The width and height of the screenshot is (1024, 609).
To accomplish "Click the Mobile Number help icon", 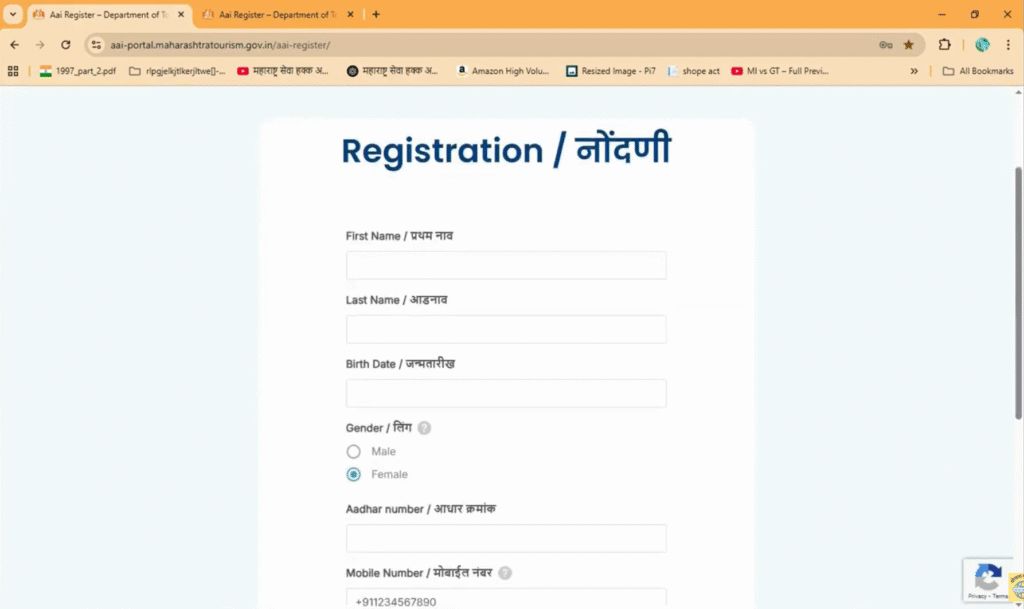I will click(505, 573).
